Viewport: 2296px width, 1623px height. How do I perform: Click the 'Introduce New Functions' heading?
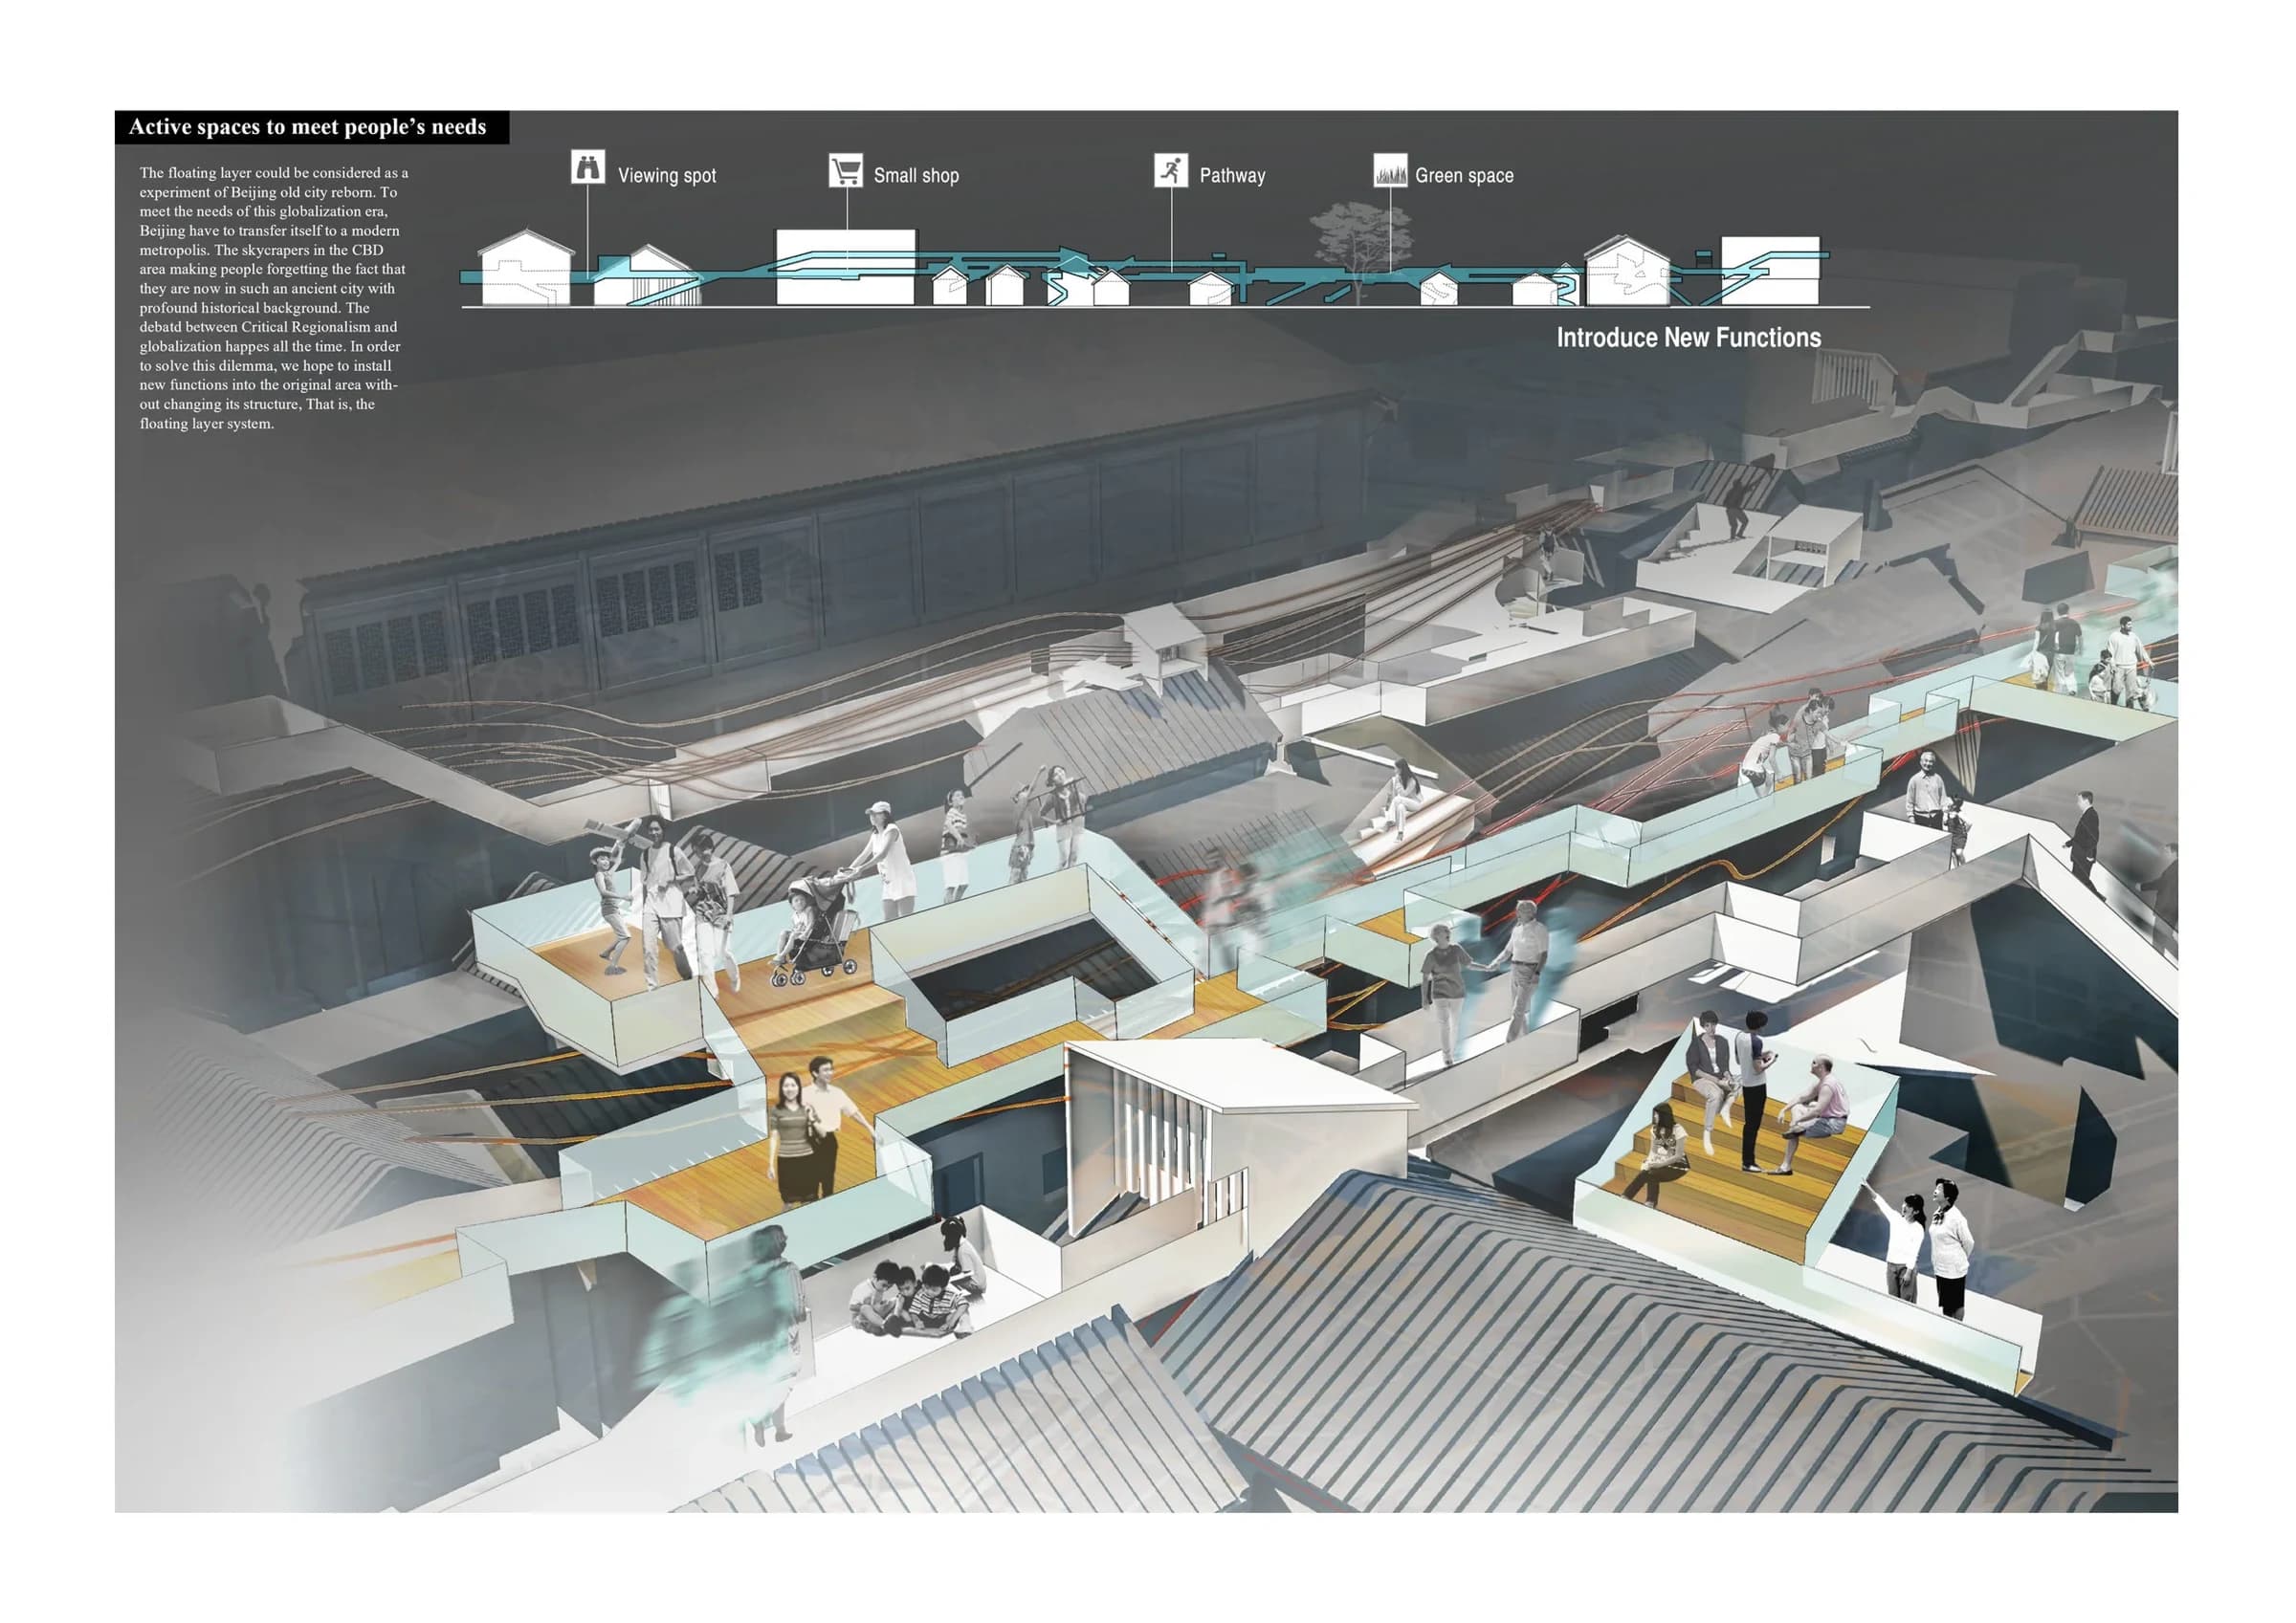click(1688, 338)
